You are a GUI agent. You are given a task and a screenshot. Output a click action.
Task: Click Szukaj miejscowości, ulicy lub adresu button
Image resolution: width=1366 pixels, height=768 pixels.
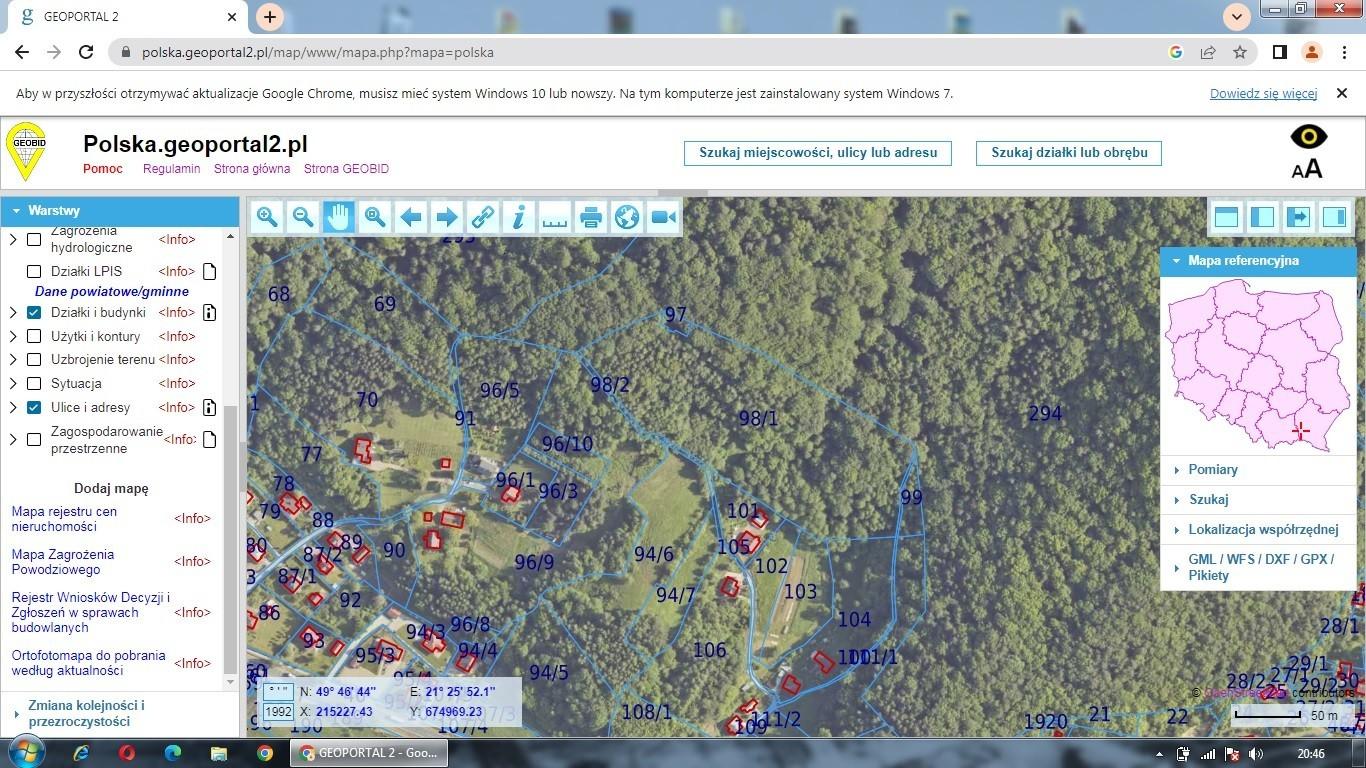(x=818, y=153)
